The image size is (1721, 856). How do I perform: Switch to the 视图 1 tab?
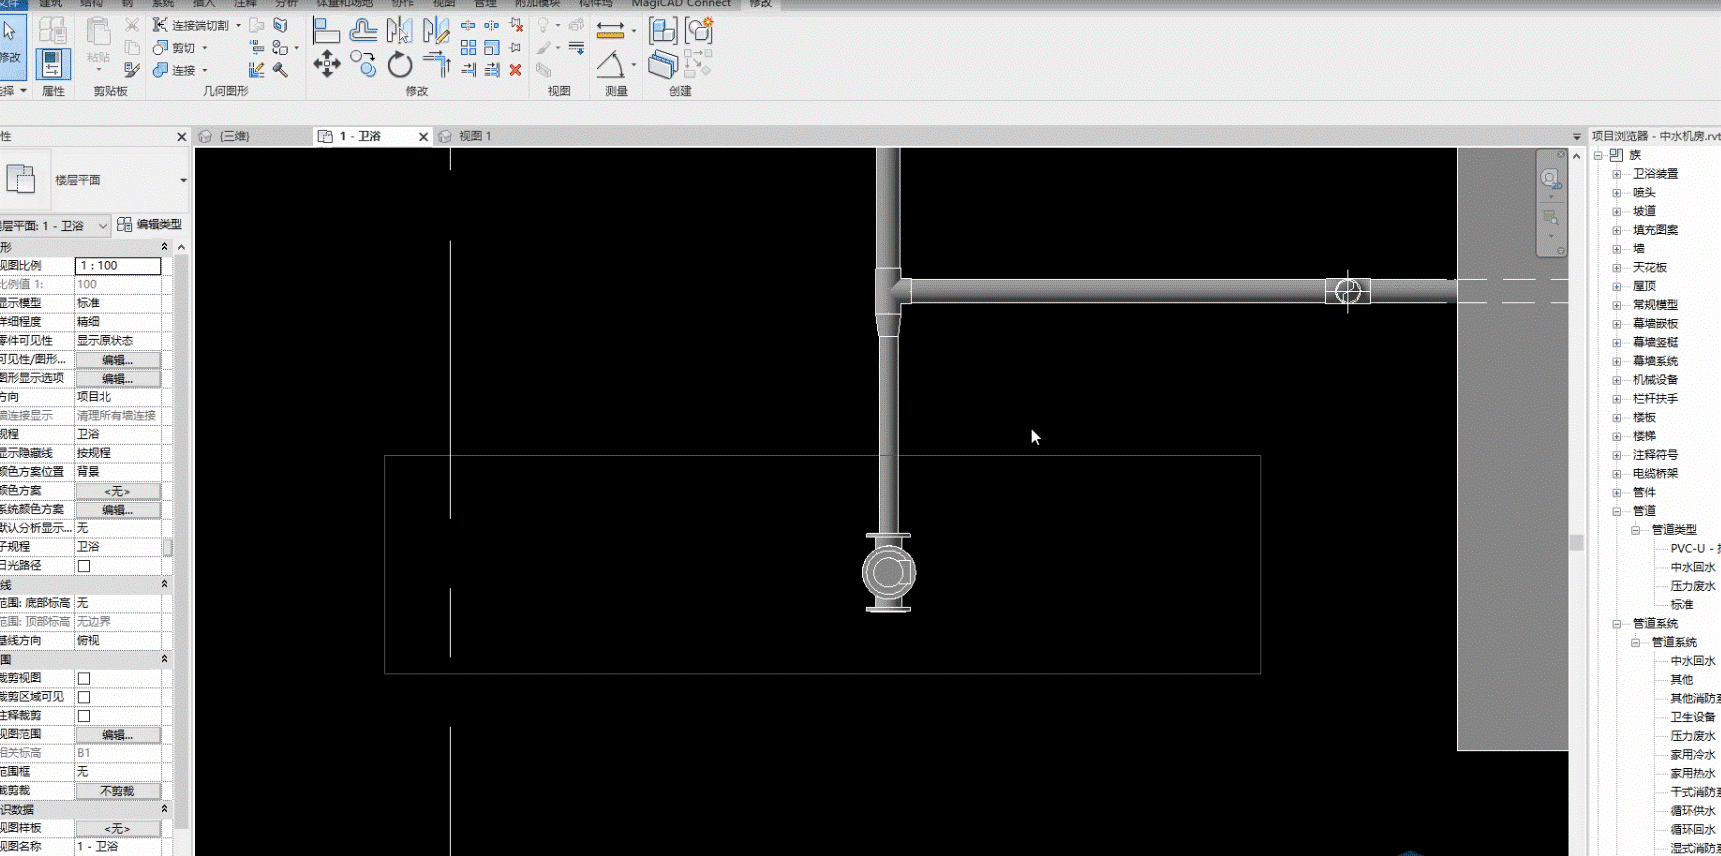click(475, 136)
